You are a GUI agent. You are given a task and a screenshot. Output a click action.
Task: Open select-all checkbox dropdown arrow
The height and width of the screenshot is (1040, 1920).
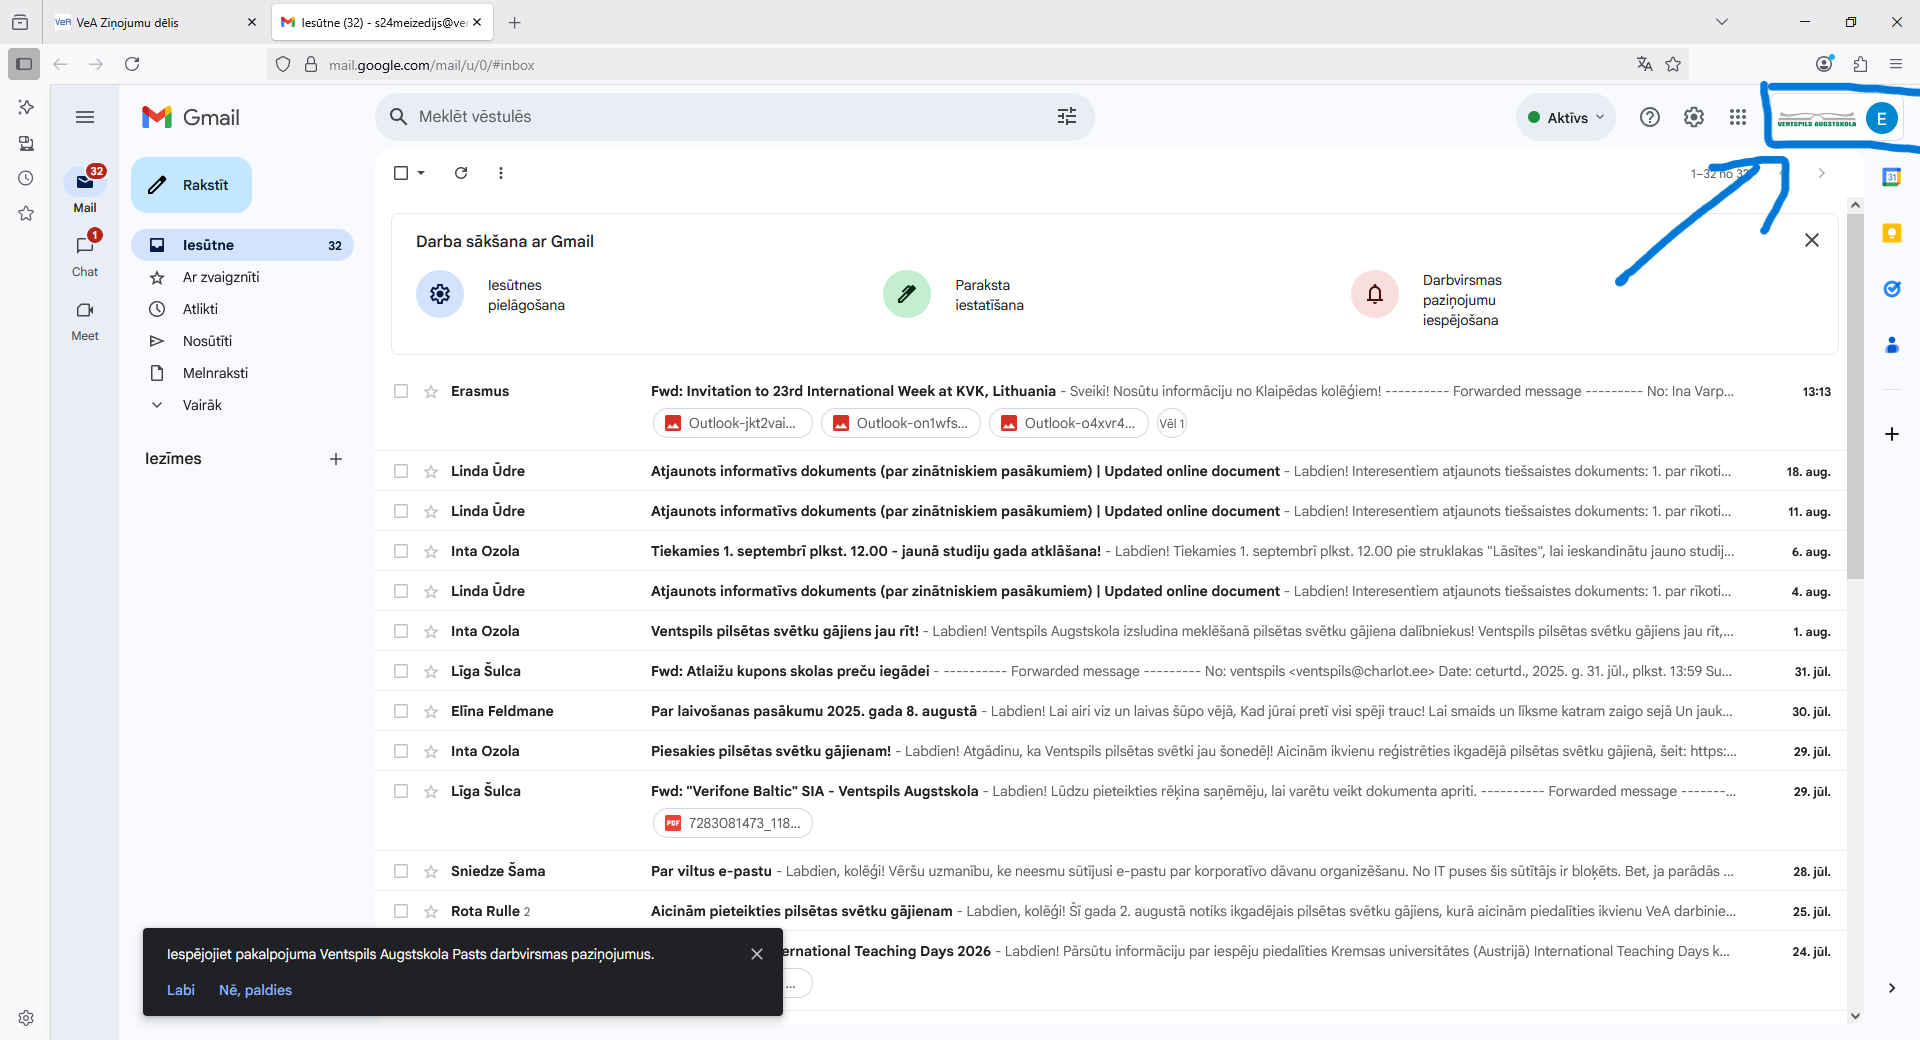421,173
